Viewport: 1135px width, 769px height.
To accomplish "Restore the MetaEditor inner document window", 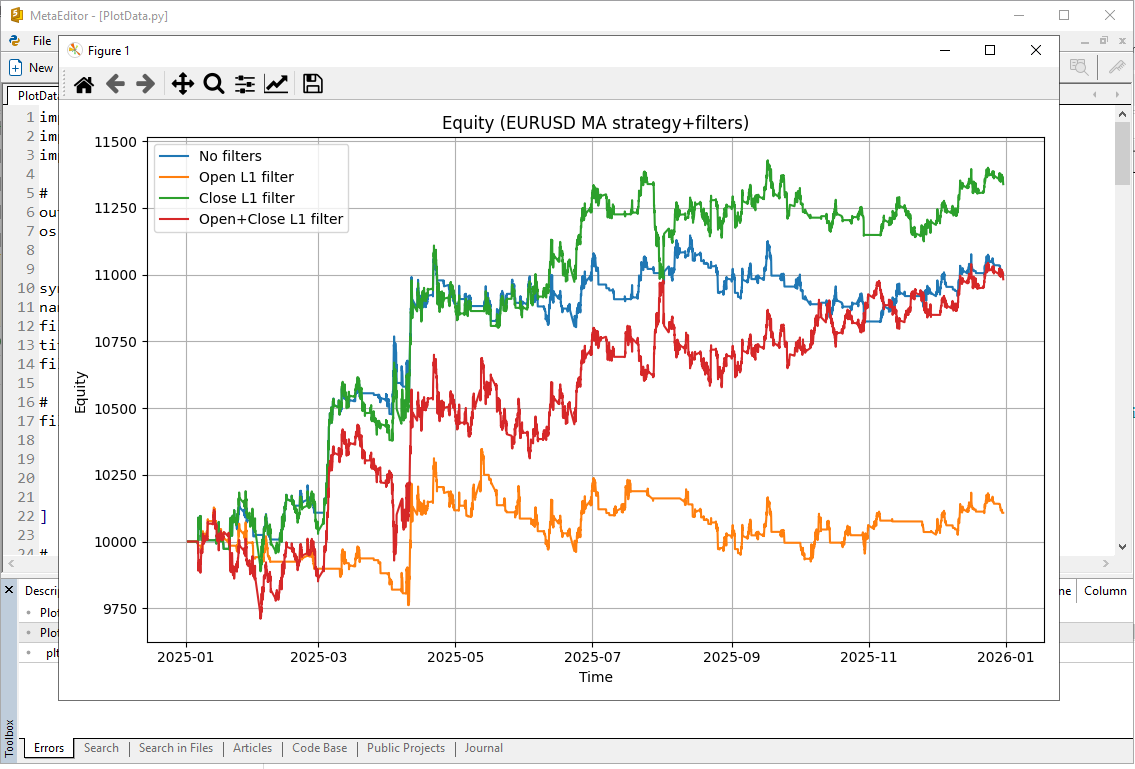I will click(1104, 41).
